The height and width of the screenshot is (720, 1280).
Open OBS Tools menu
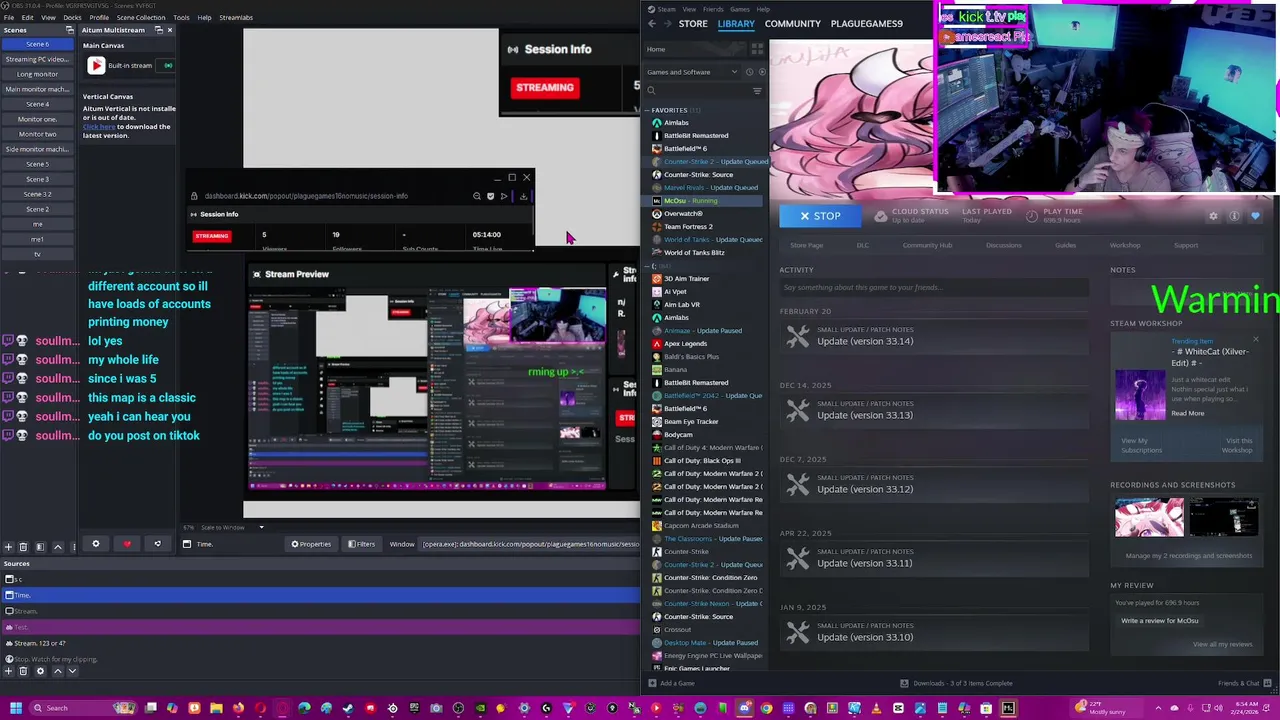point(181,17)
